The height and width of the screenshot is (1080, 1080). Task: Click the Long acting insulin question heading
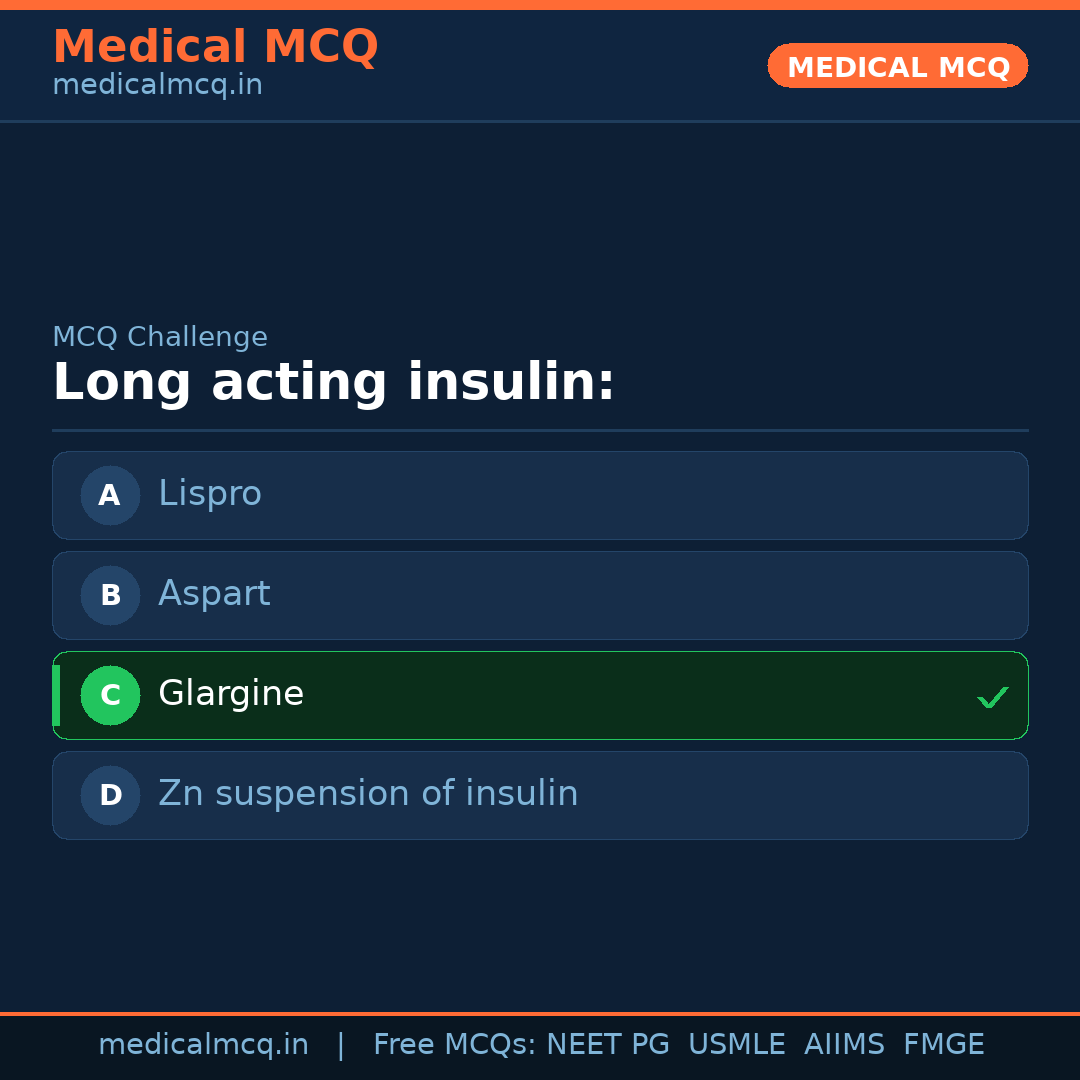[x=334, y=383]
